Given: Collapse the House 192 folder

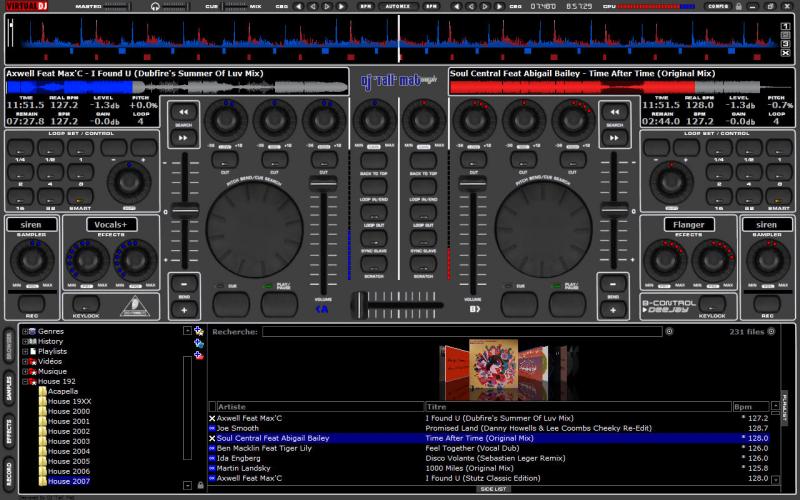Looking at the screenshot, I should (25, 381).
